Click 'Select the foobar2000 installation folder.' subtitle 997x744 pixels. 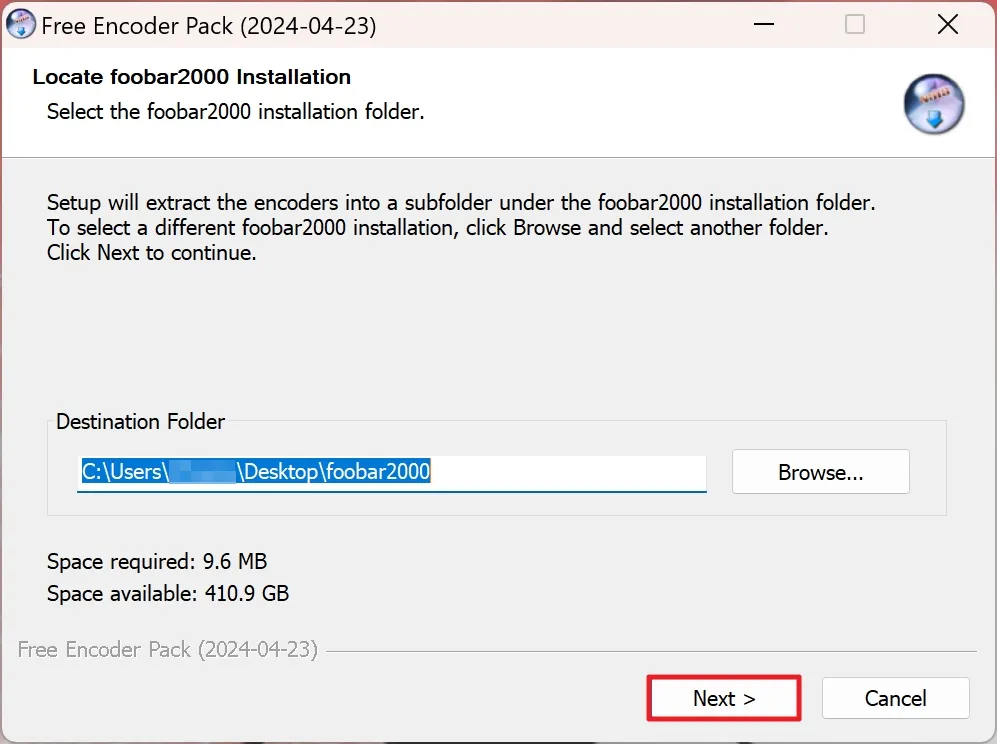click(235, 112)
